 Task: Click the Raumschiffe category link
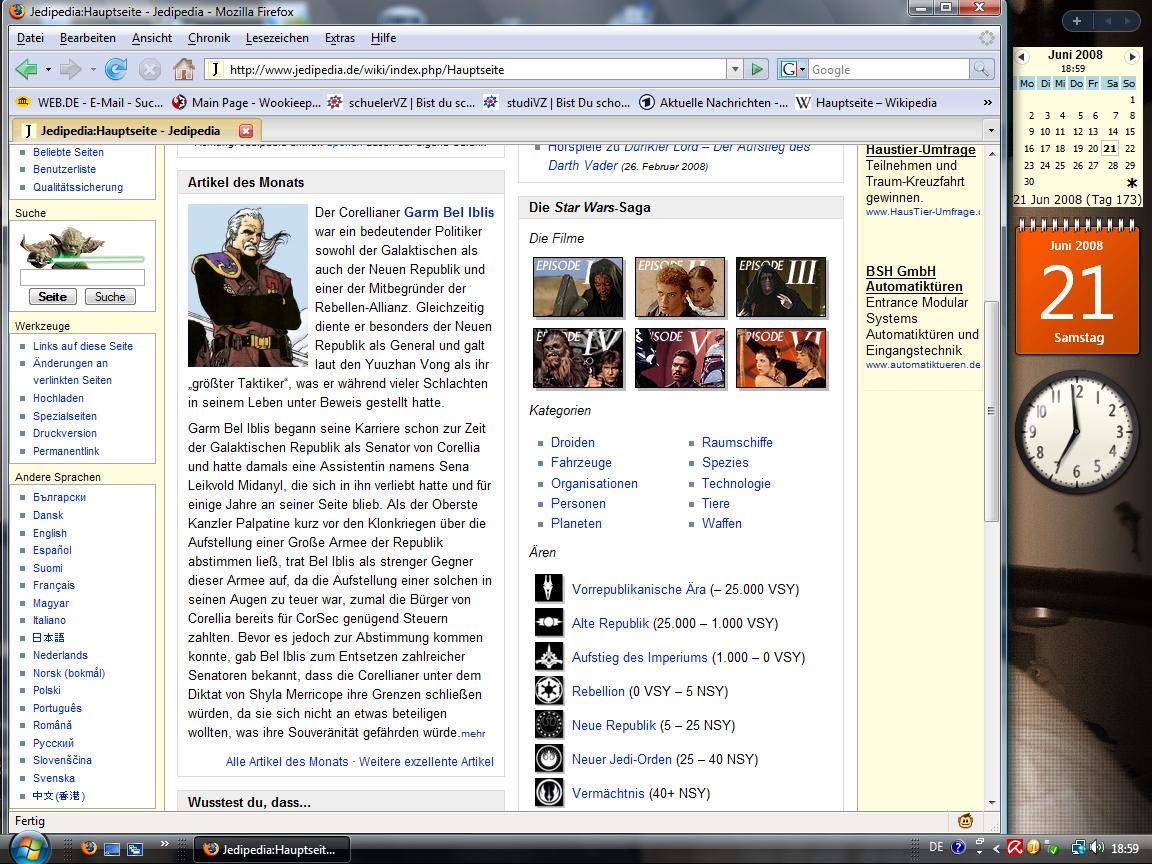pyautogui.click(x=737, y=442)
